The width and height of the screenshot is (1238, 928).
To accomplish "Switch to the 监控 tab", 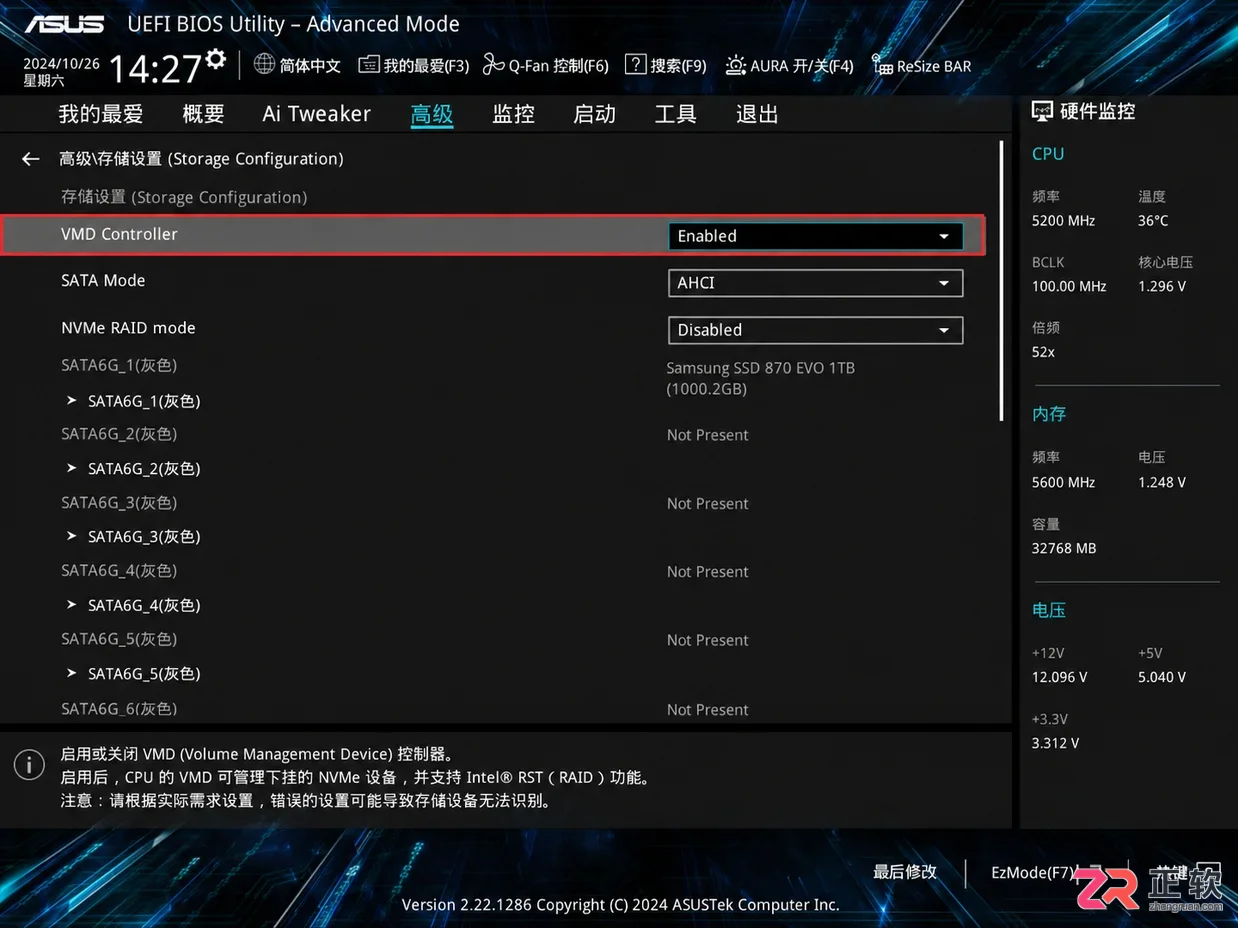I will [513, 114].
